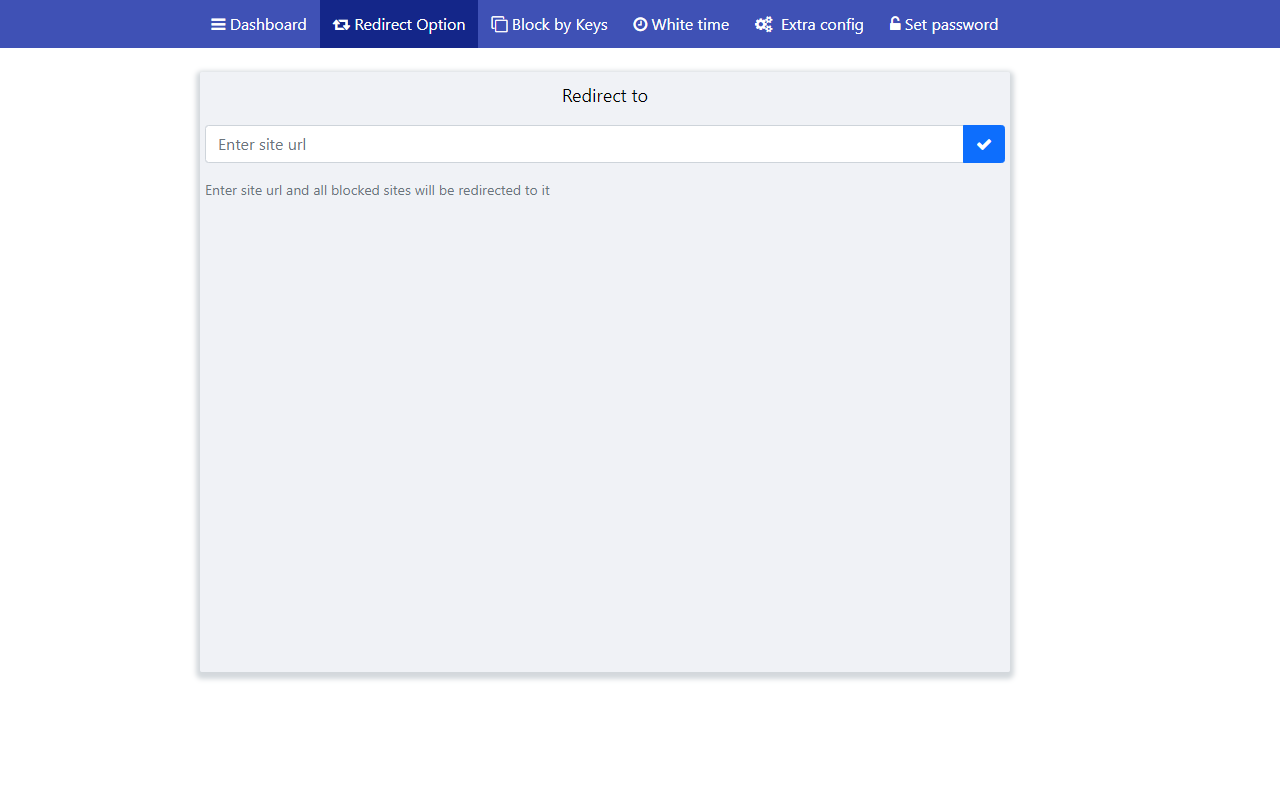The width and height of the screenshot is (1280, 800).
Task: Click the lock icon beside Set password
Action: pyautogui.click(x=893, y=24)
